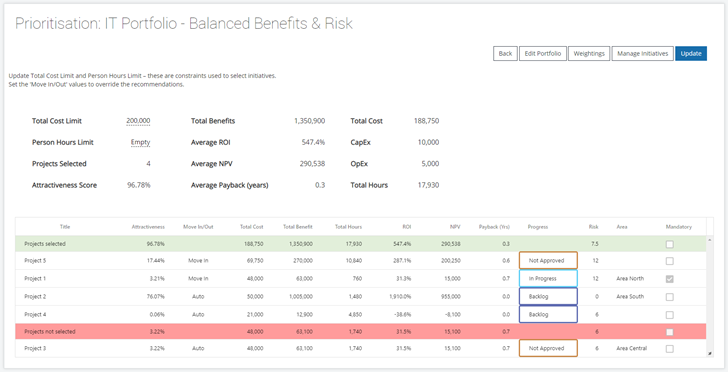Open Move In/Out Auto dropdown for Project 4
728x372 pixels.
(198, 314)
